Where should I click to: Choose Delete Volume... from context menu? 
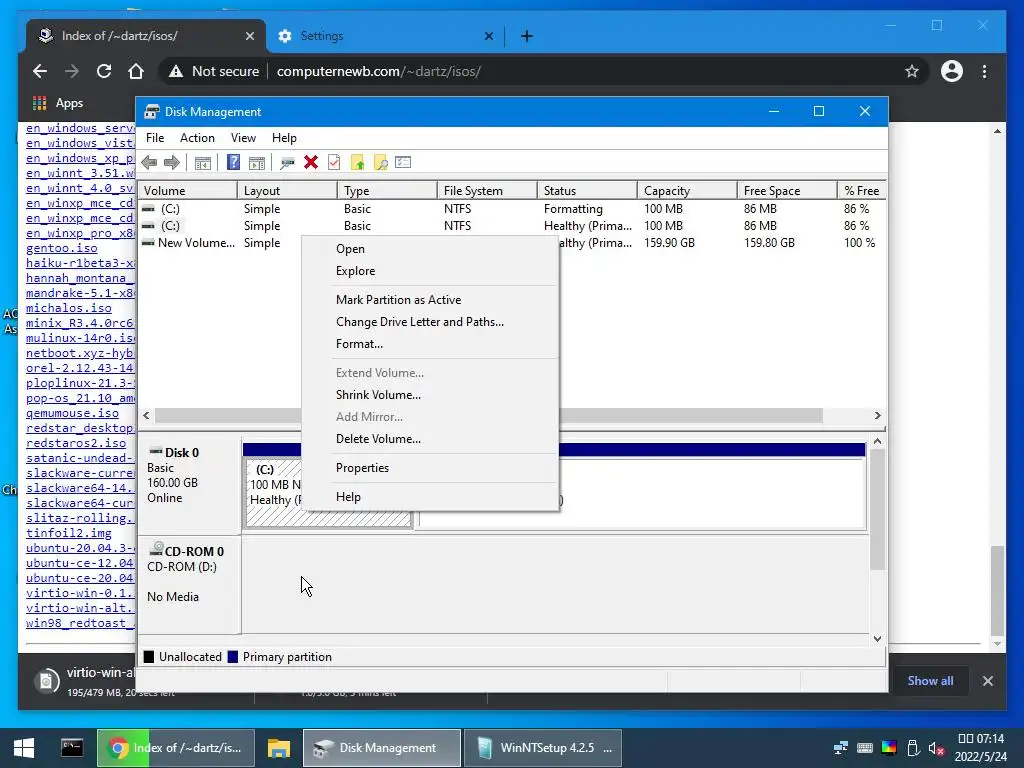click(430, 439)
